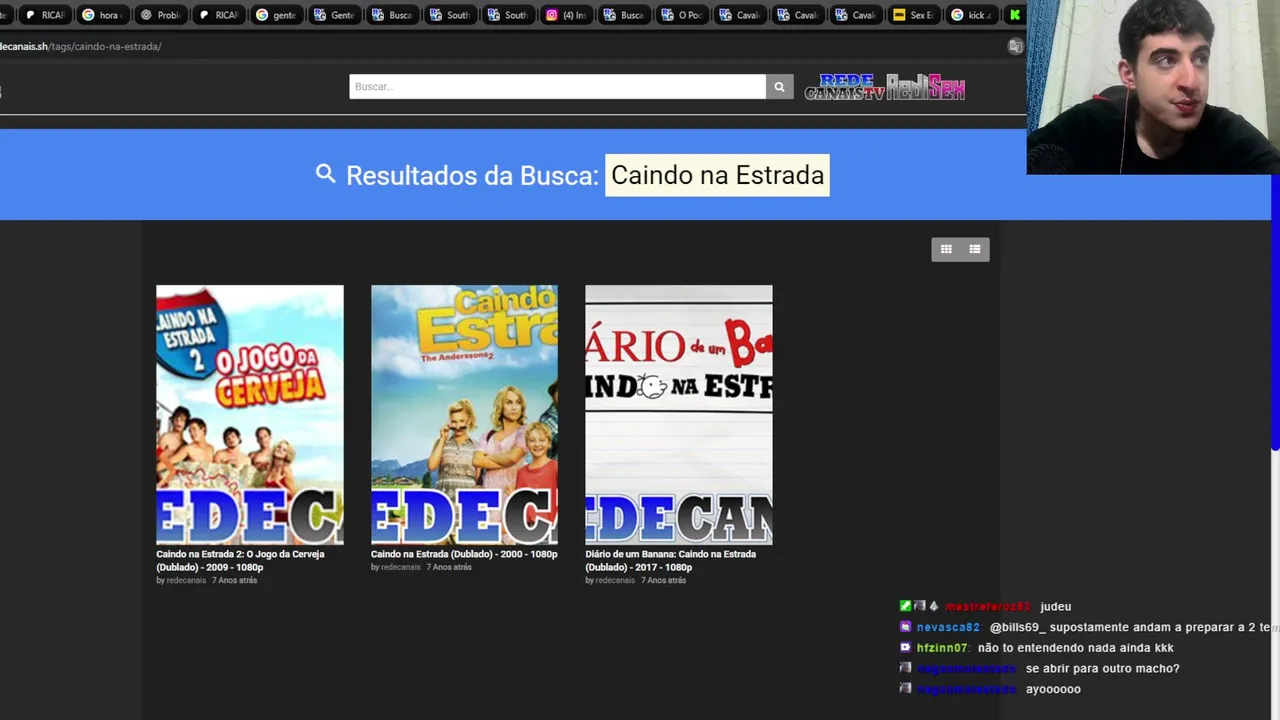Click redecanais author under Jogo da Cerveja
The image size is (1280, 720).
click(x=186, y=581)
